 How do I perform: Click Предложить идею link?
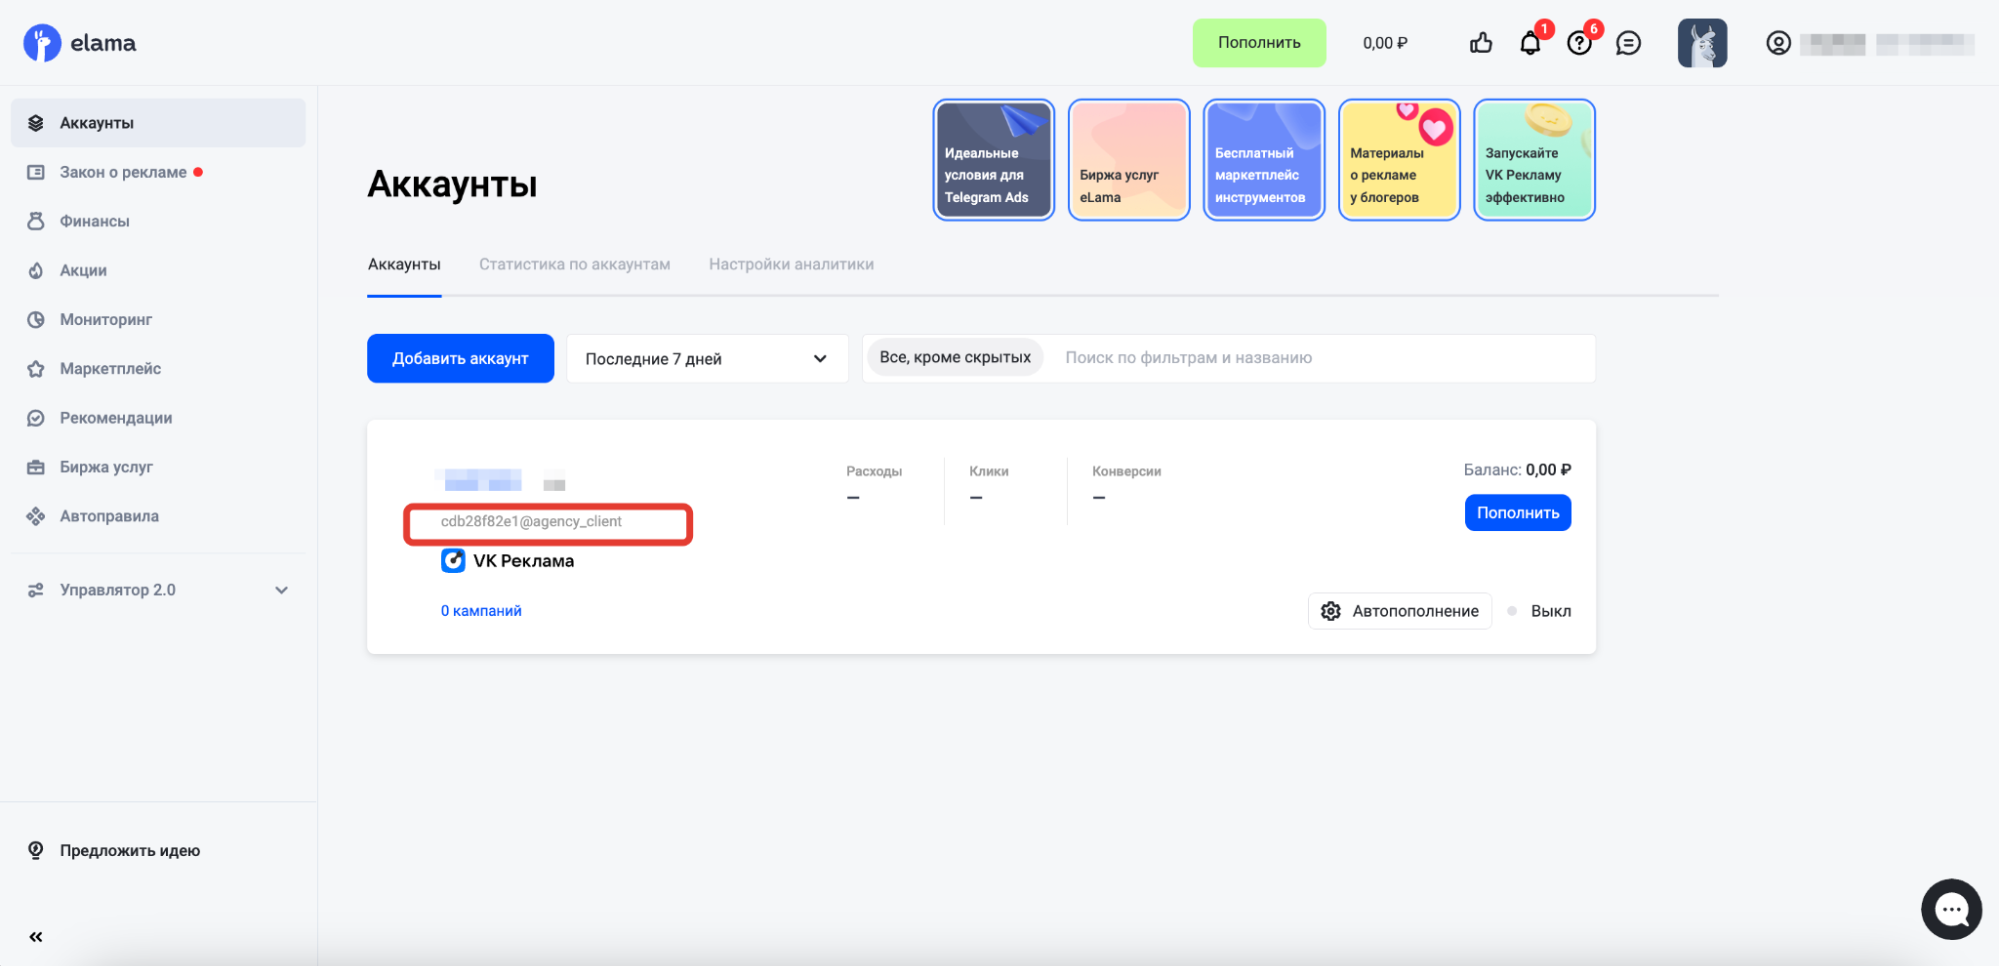130,850
